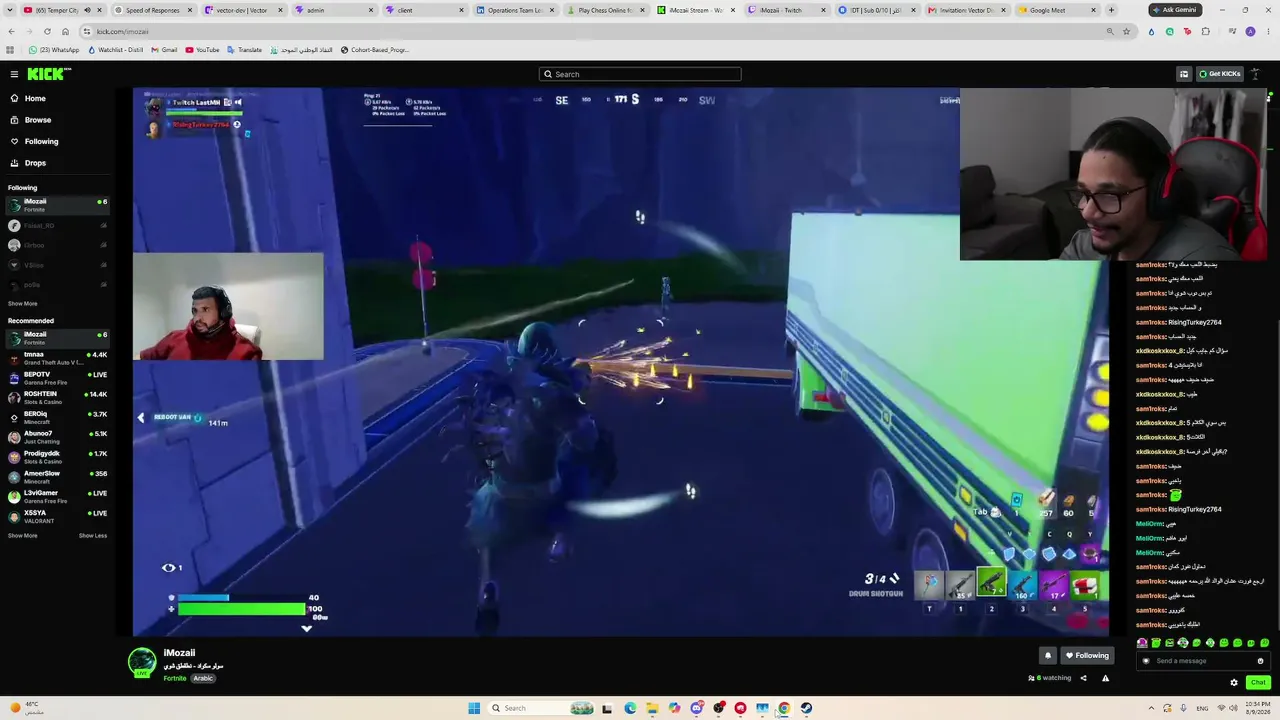Open chat settings gear

coord(1234,683)
